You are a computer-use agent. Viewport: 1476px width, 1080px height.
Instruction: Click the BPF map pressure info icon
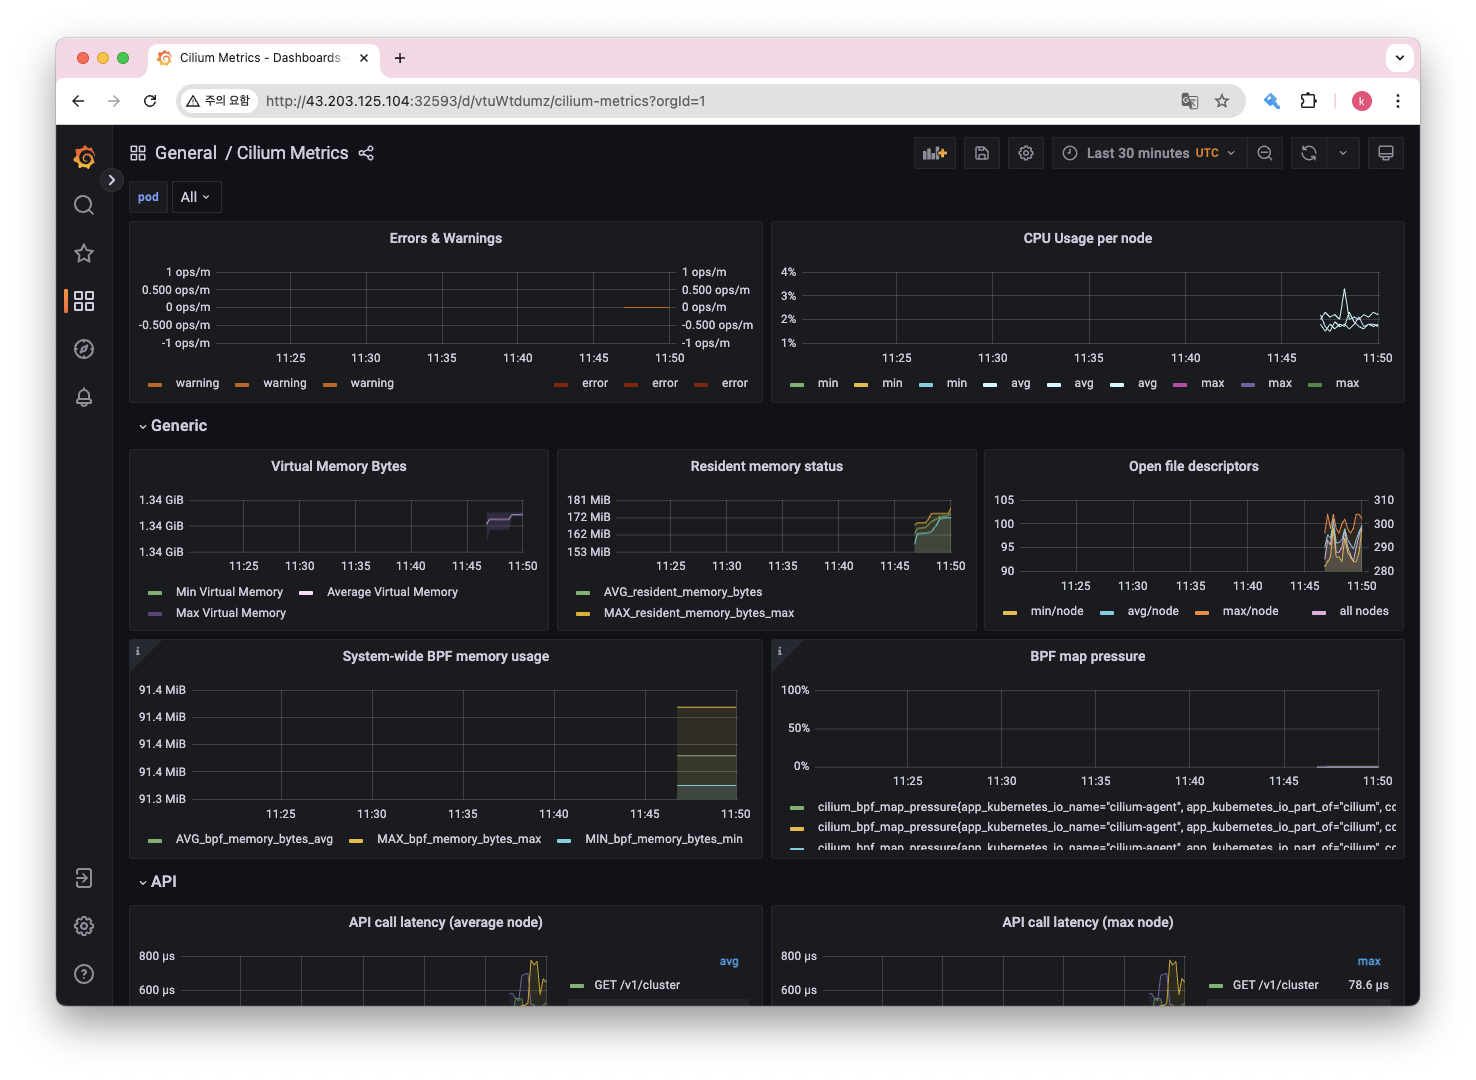coord(780,651)
